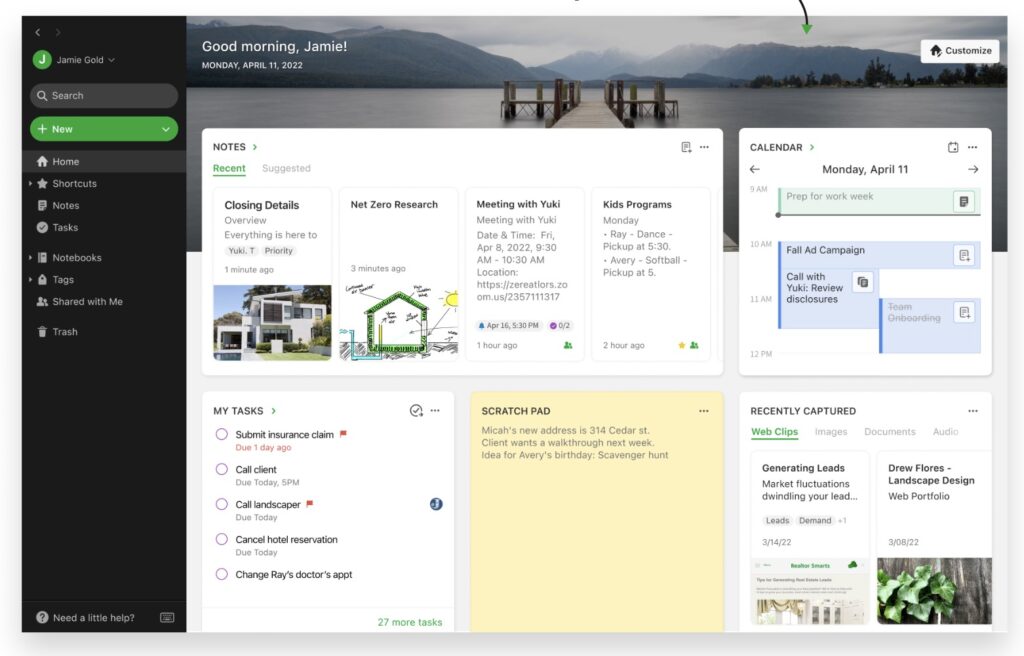
Task: Open Shortcuts in the sidebar
Action: 74,184
